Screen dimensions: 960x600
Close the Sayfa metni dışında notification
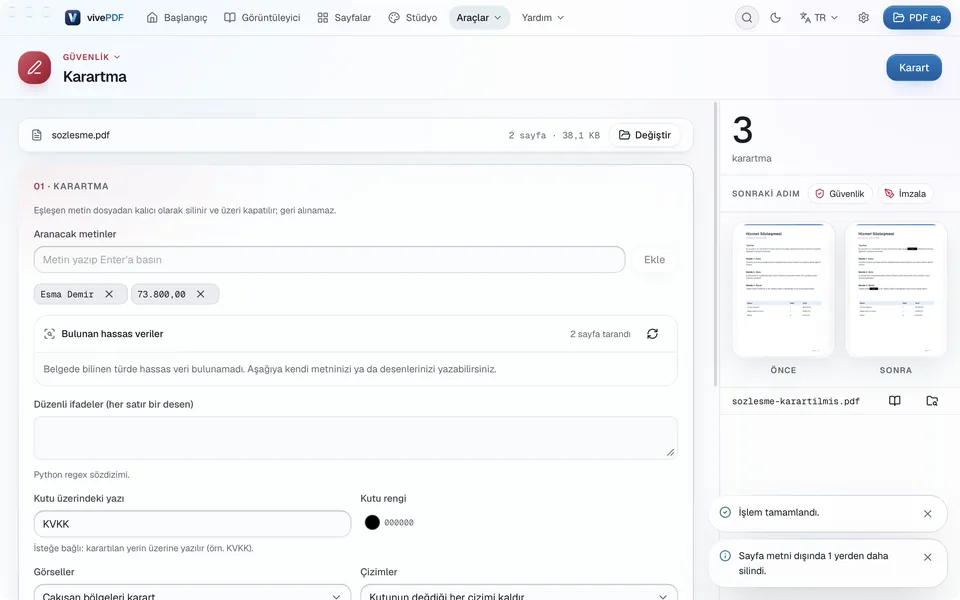pos(928,557)
